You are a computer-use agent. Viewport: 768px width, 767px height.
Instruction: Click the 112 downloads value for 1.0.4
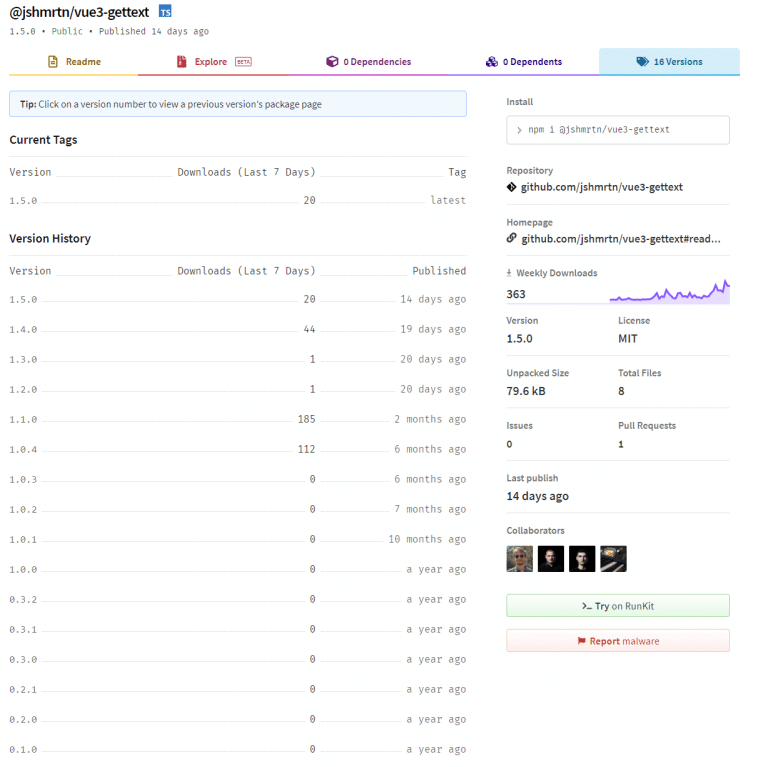[307, 449]
